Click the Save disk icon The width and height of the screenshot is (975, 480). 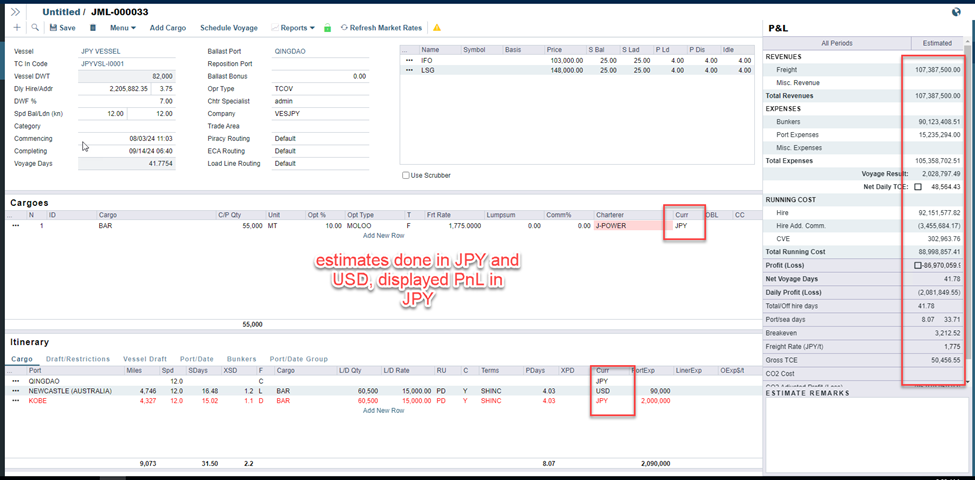point(53,28)
